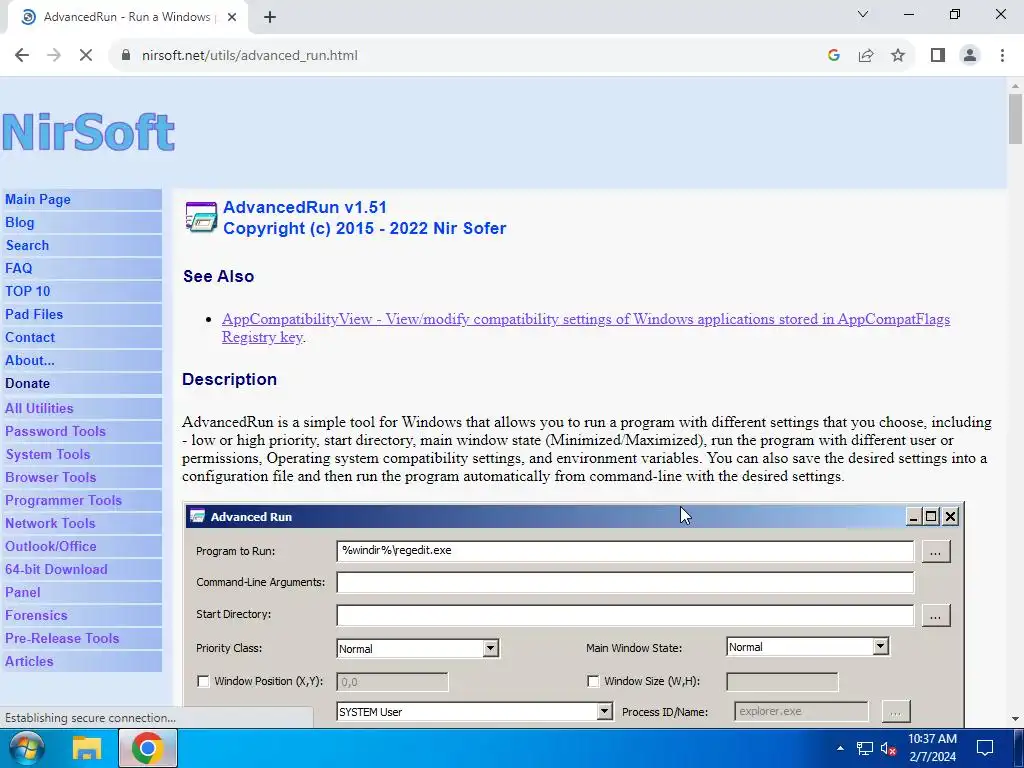Screen dimensions: 1024x768
Task: View site information via the padlock icon
Action: 126,56
